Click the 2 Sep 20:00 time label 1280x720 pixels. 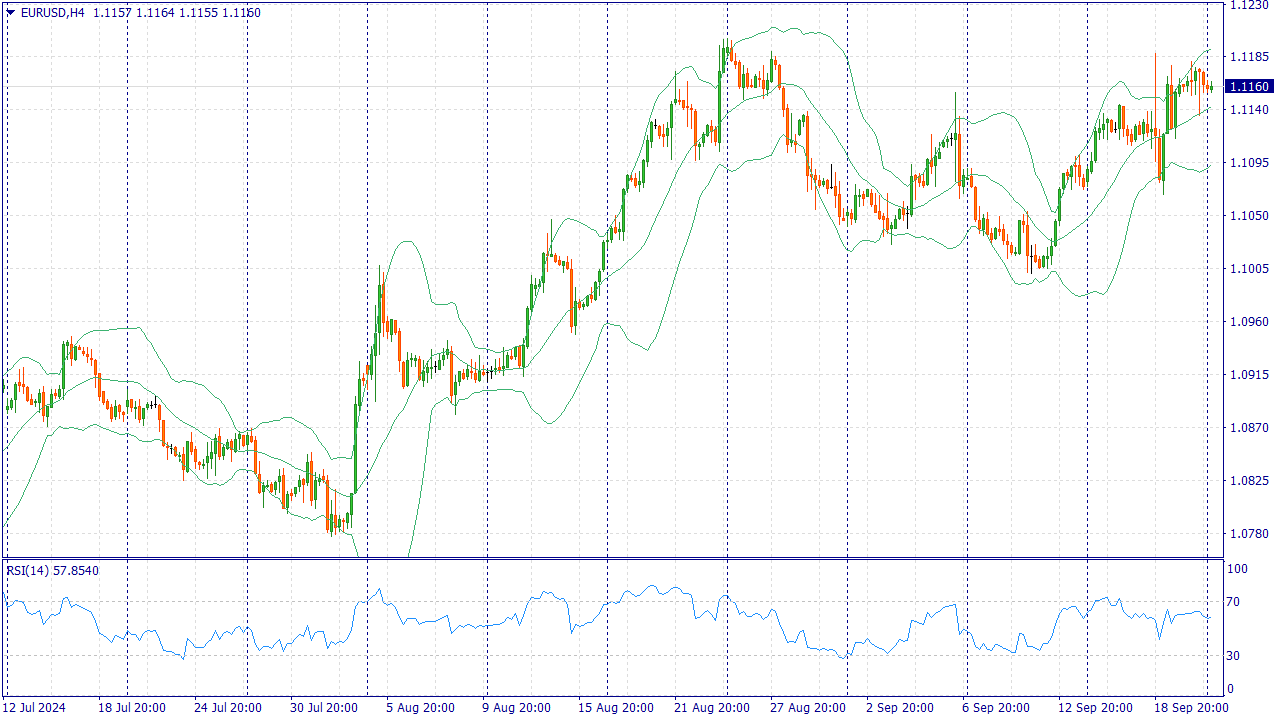[x=901, y=708]
